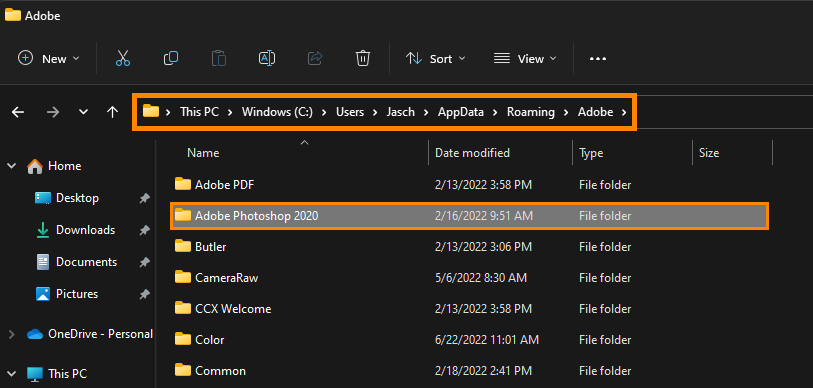Click date 5/6/2022 8:30 AM cell
This screenshot has height=388, width=813.
tap(481, 278)
